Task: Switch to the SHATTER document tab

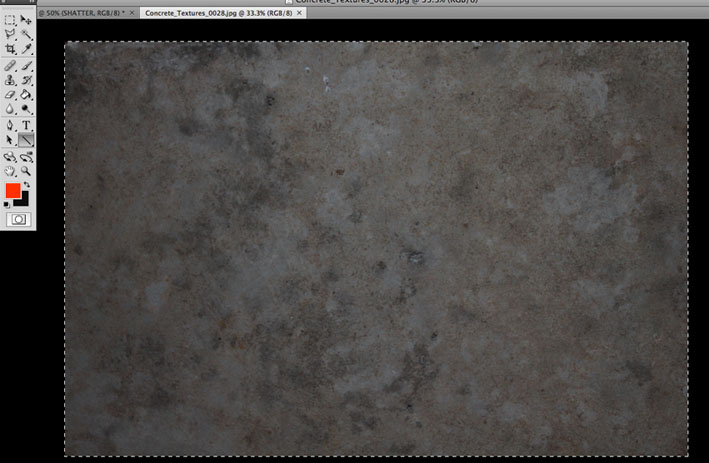Action: [x=82, y=13]
